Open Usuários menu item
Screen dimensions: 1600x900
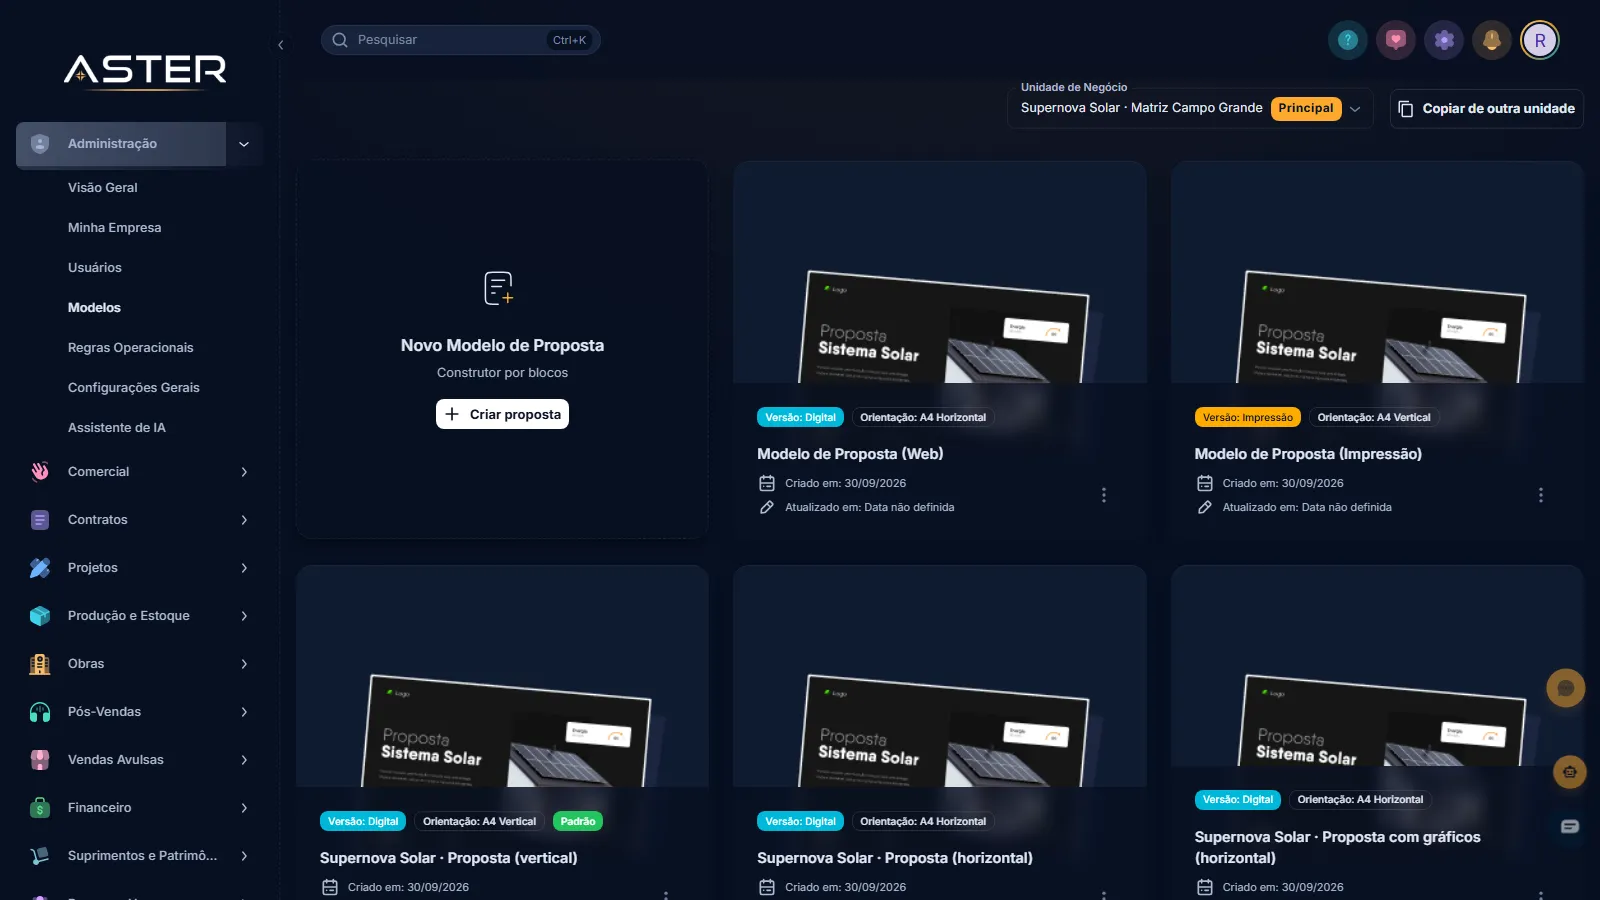click(x=95, y=267)
